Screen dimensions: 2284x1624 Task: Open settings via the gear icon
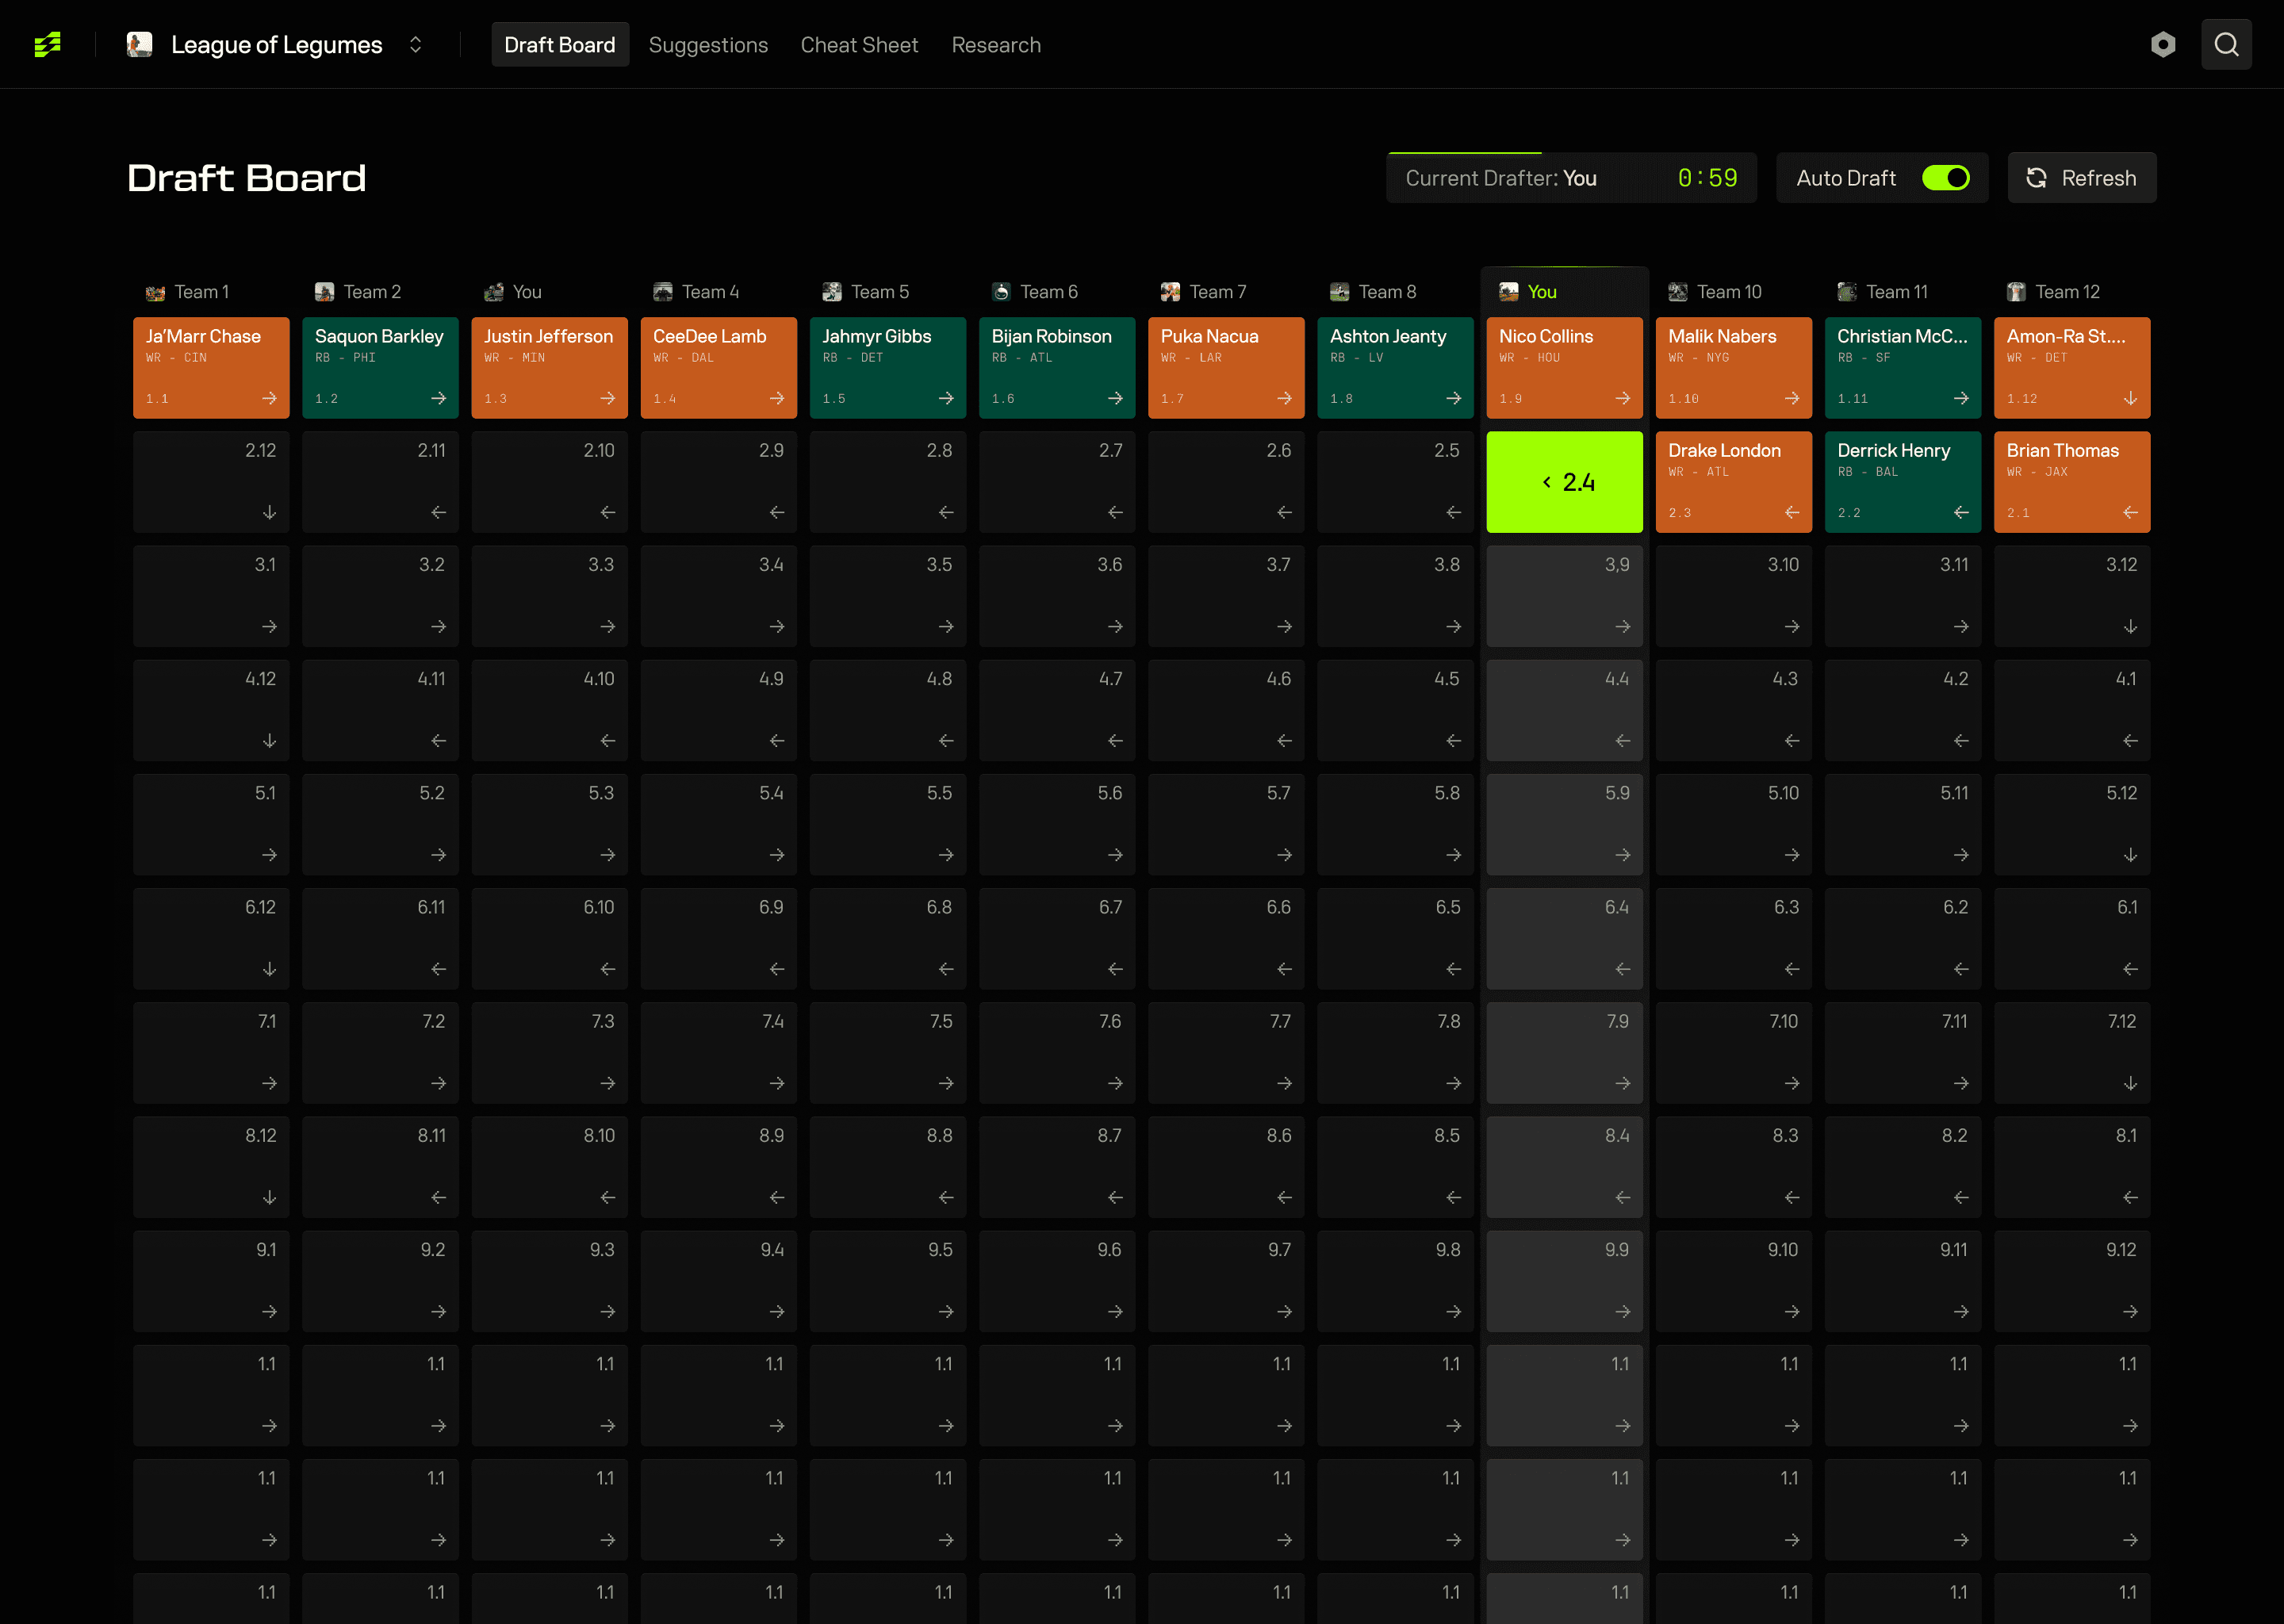pos(2163,44)
